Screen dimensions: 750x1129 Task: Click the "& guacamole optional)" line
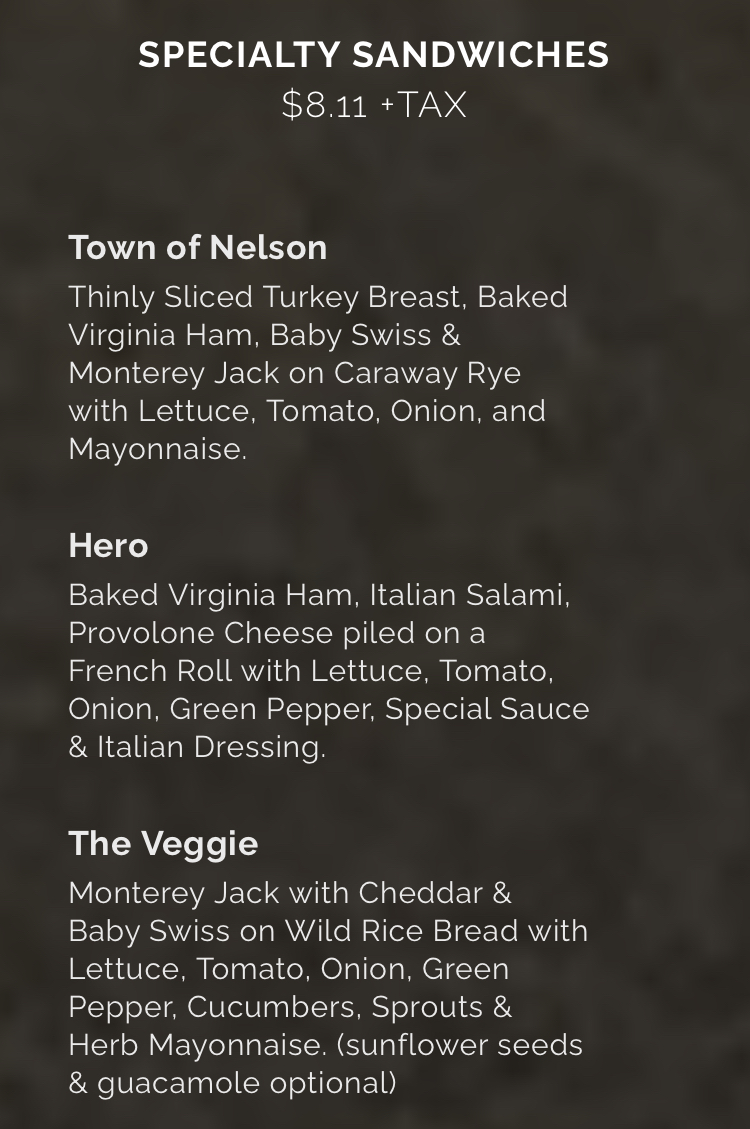(x=232, y=1082)
